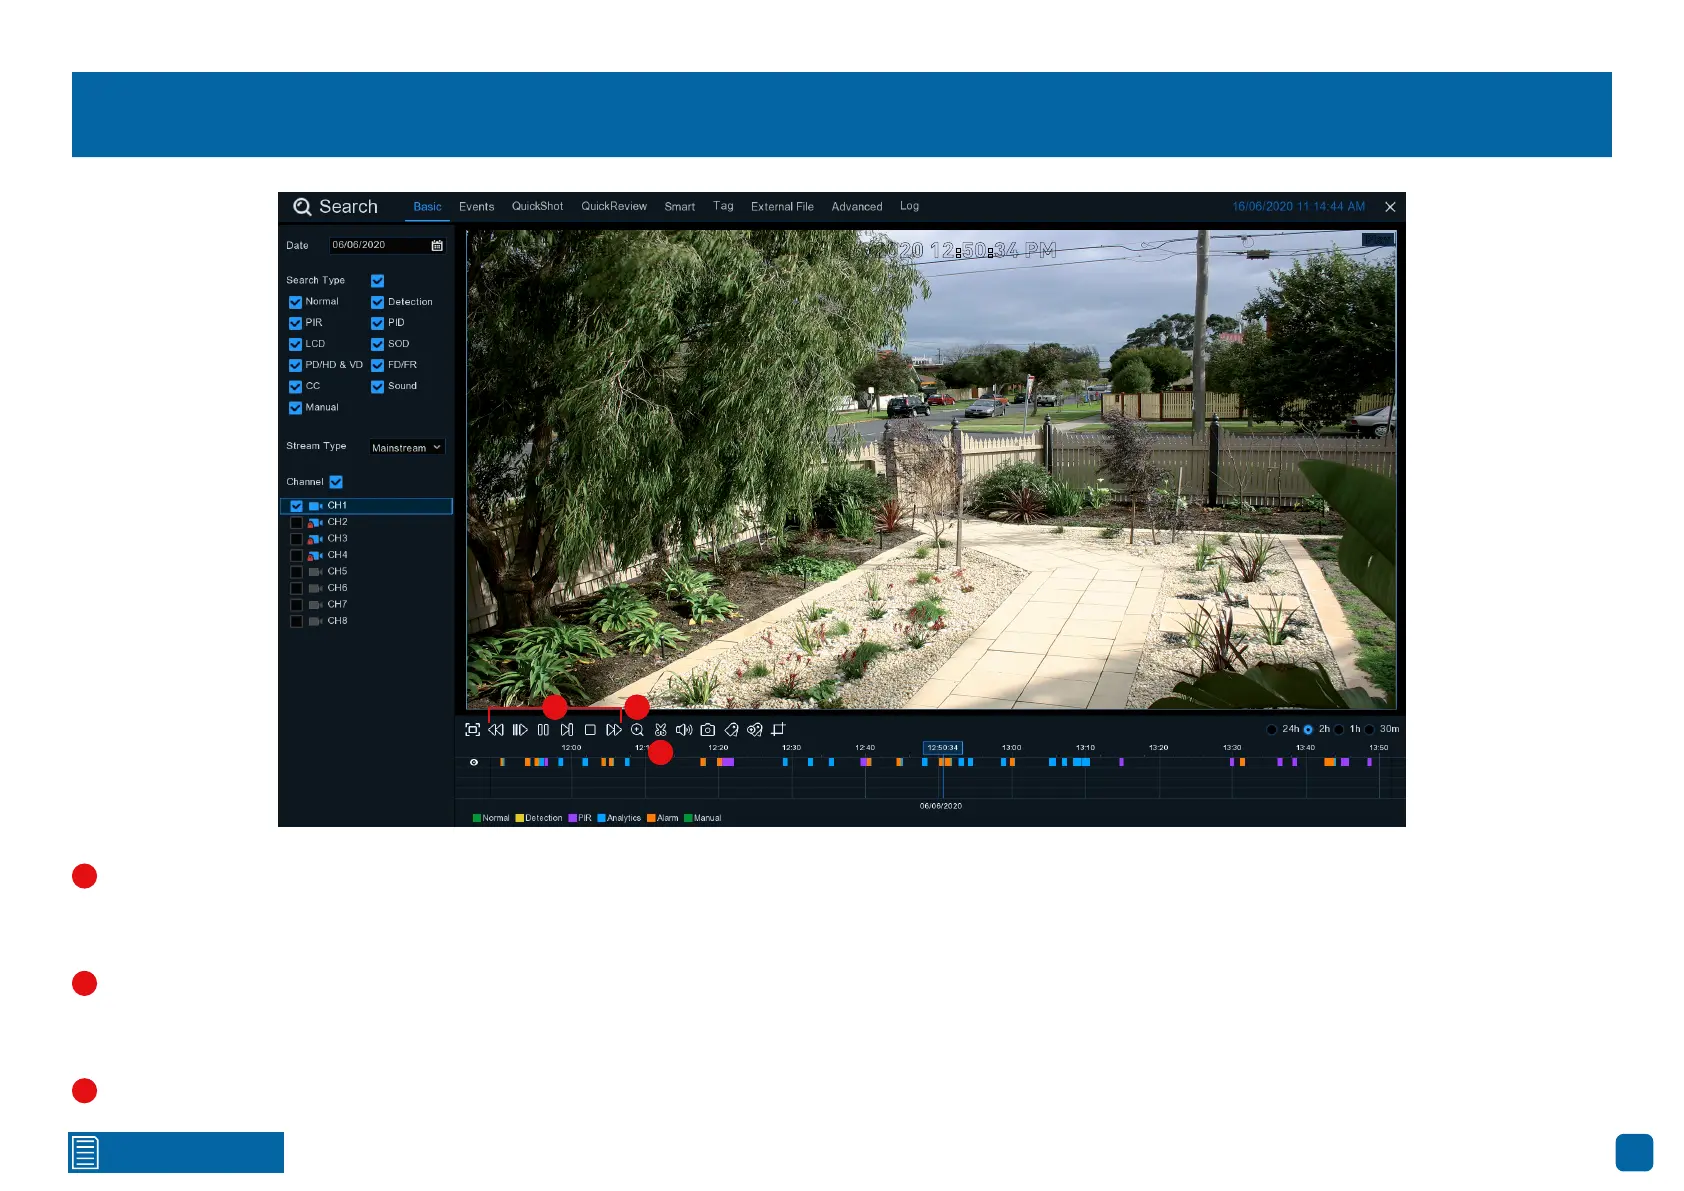Click the date field showing 06/06/2020
Image resolution: width=1684 pixels, height=1191 pixels.
click(378, 245)
